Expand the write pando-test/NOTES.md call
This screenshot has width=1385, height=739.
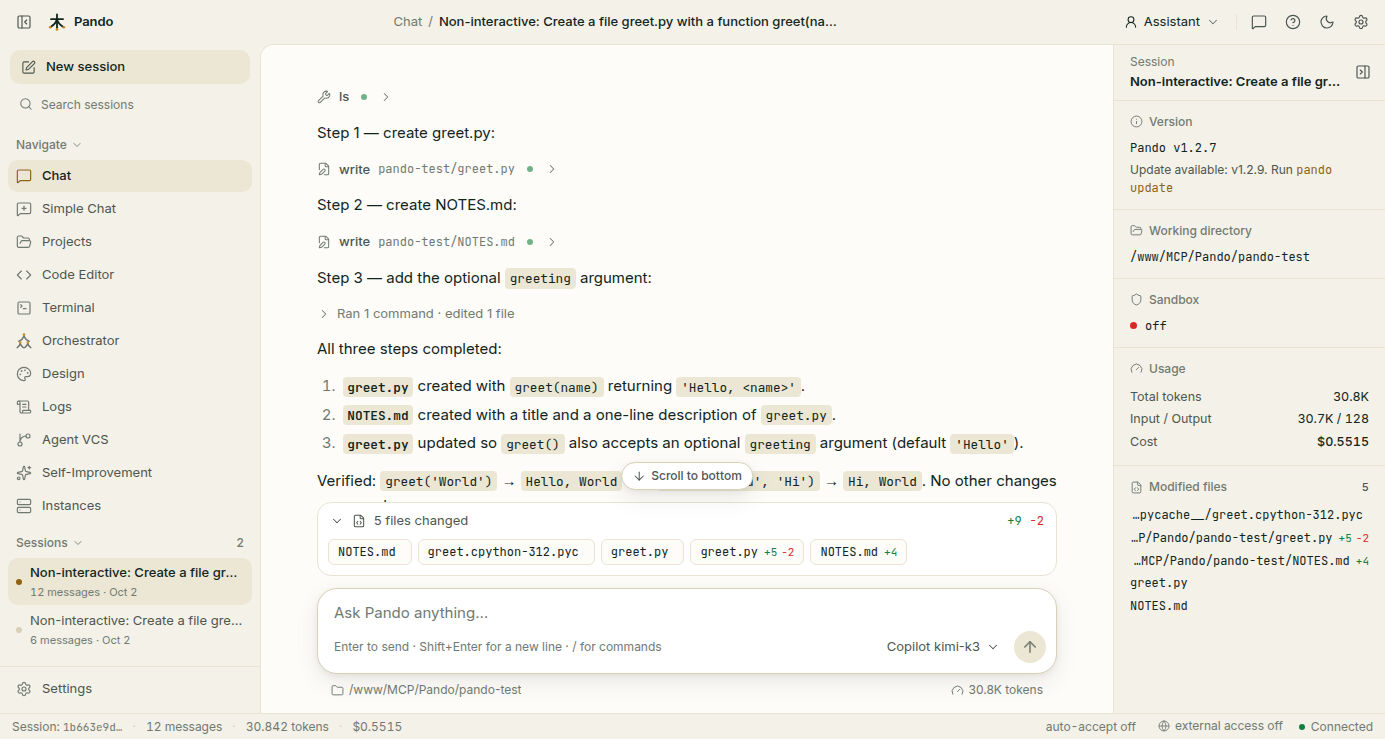(436, 242)
